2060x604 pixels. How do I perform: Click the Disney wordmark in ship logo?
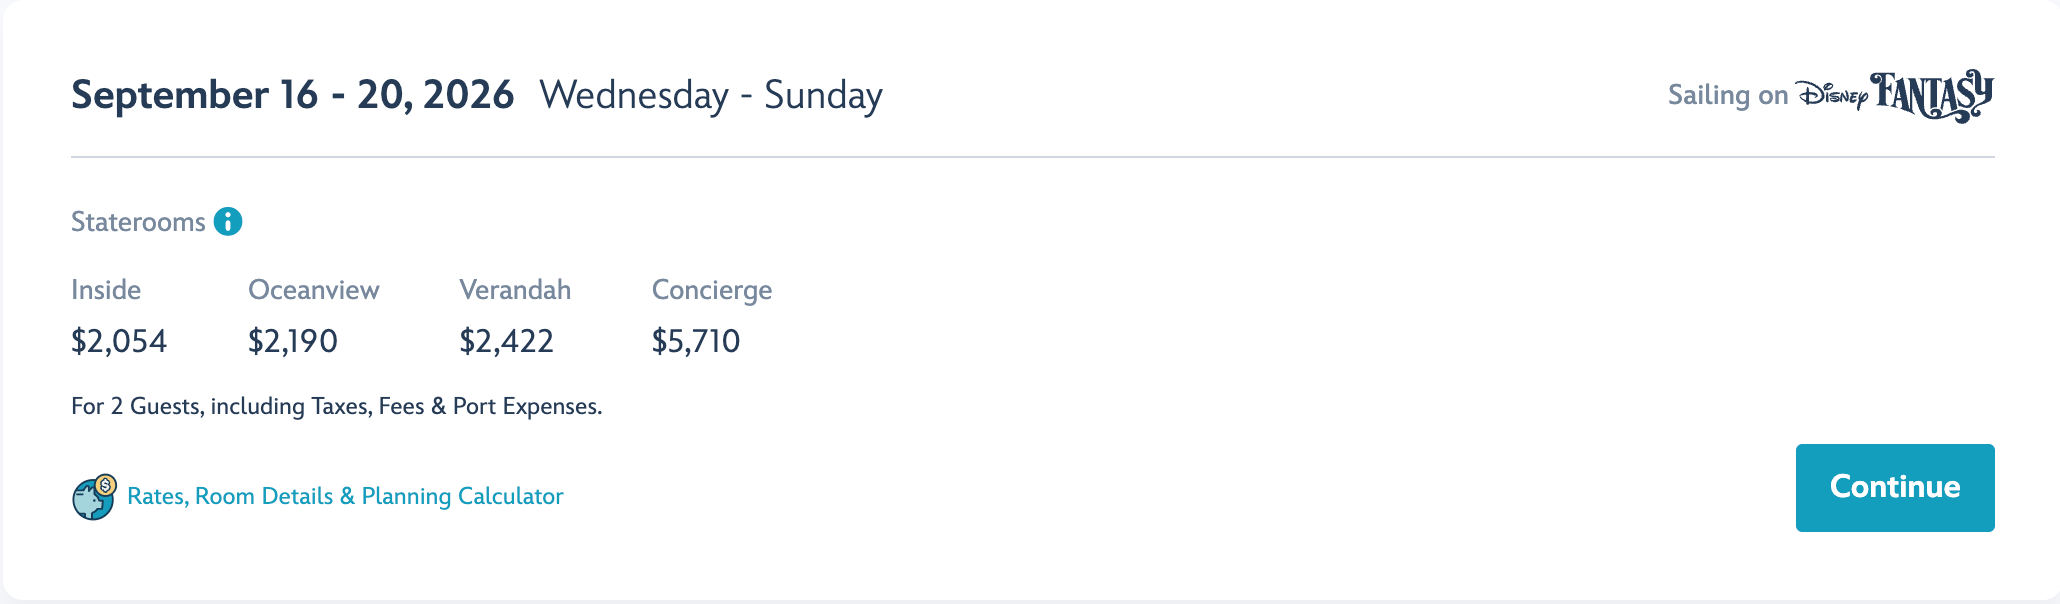point(1832,96)
